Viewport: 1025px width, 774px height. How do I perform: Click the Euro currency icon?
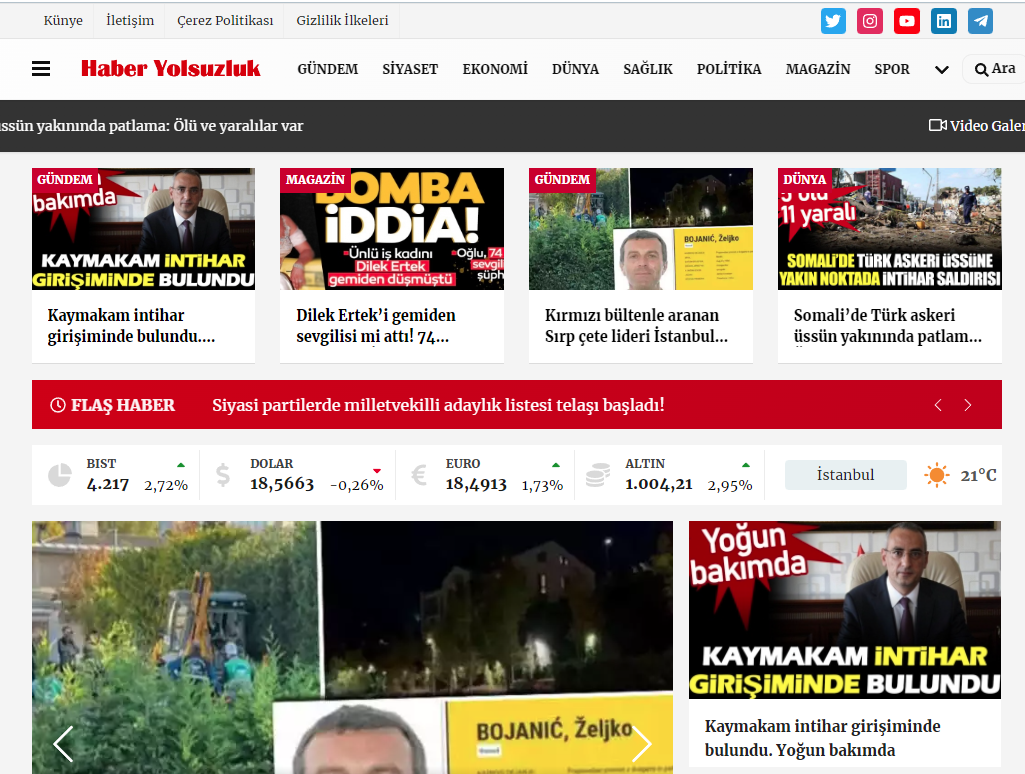coord(419,475)
